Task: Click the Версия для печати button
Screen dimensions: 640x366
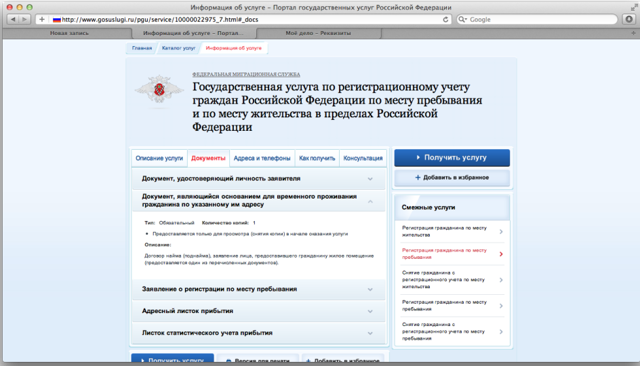Action: (258, 359)
